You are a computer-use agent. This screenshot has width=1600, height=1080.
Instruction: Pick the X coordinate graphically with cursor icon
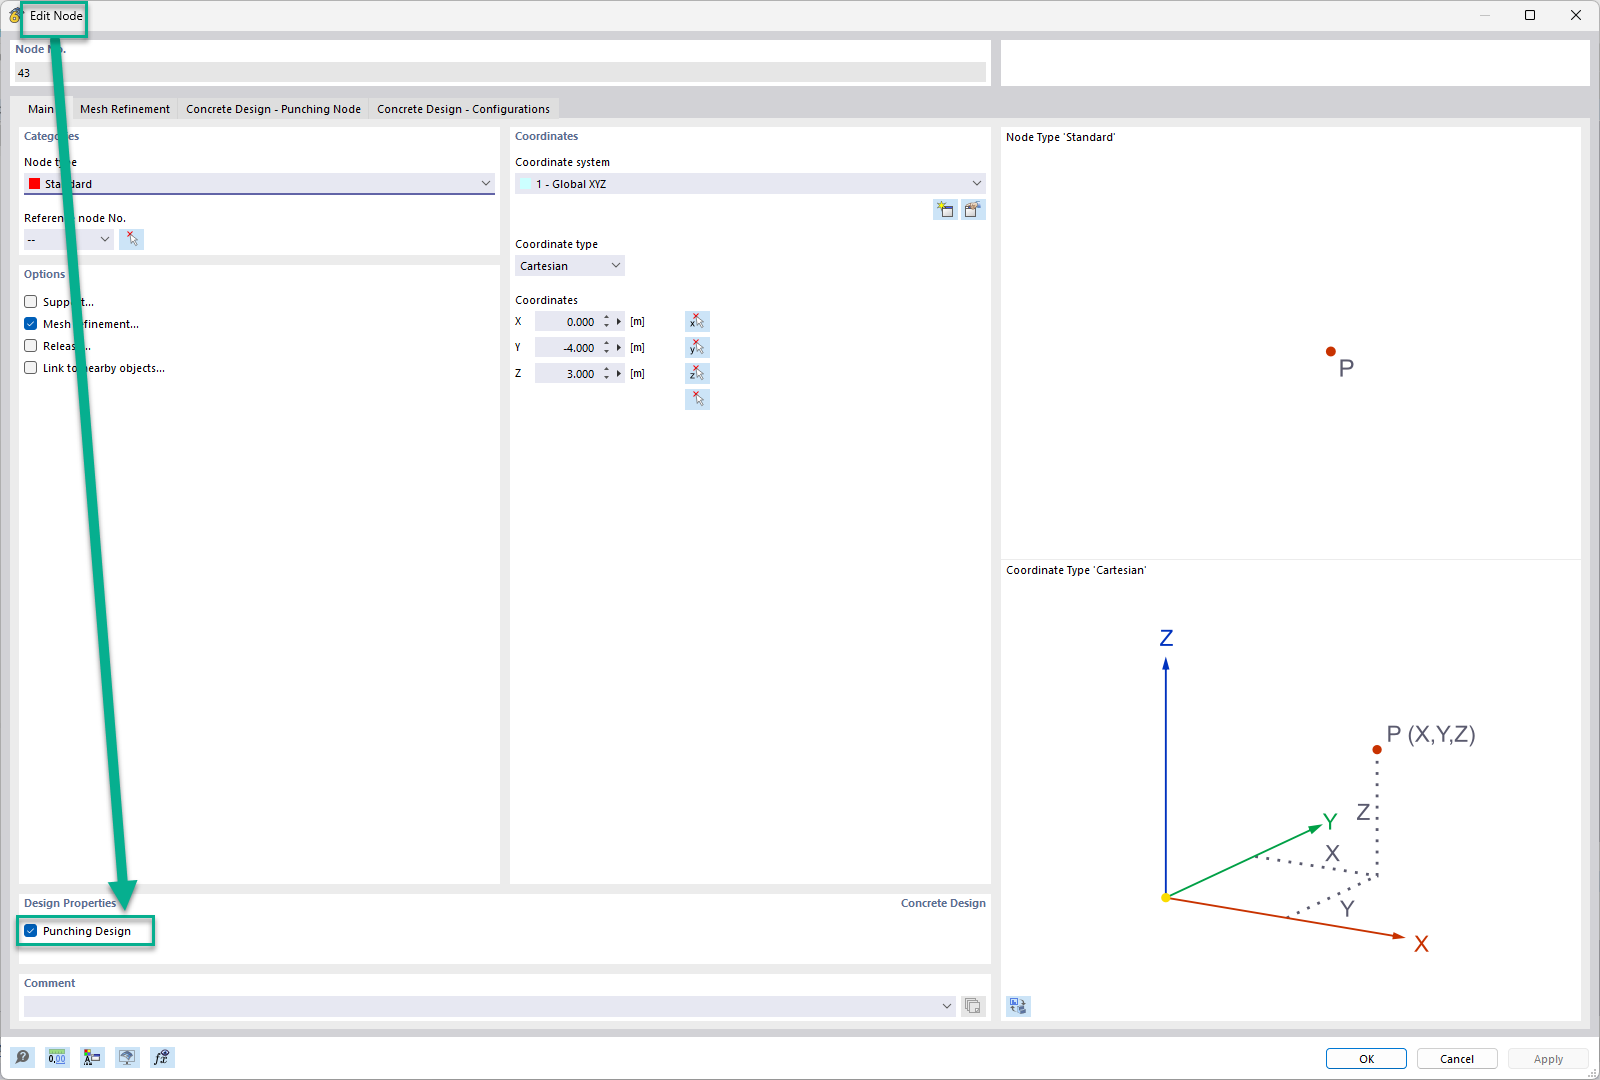point(697,321)
